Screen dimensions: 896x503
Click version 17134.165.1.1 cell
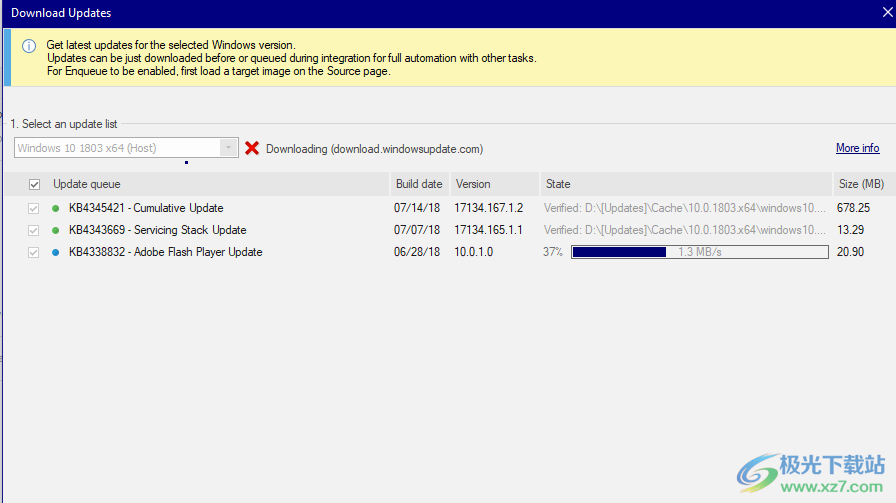click(x=489, y=230)
